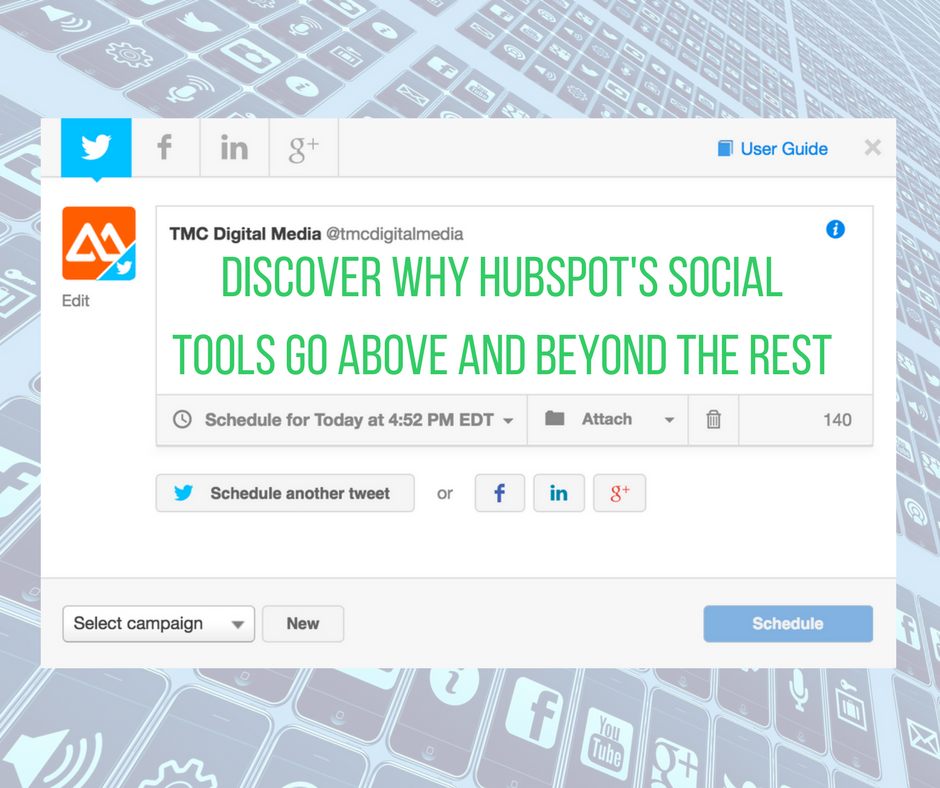Add a Google Plus post with g+ button
Viewport: 940px width, 788px height.
coord(619,493)
